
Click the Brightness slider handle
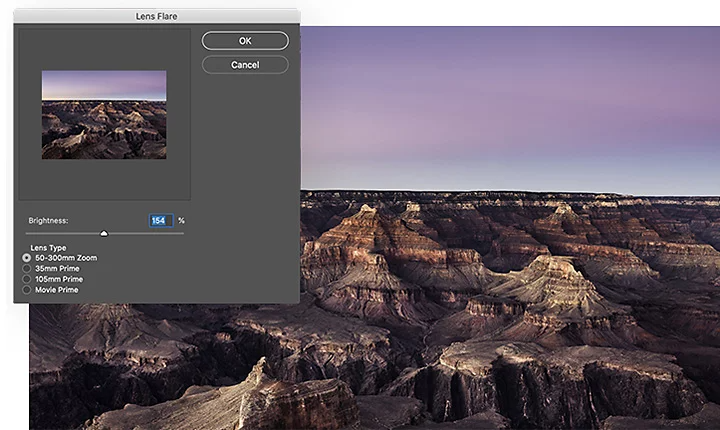click(103, 232)
